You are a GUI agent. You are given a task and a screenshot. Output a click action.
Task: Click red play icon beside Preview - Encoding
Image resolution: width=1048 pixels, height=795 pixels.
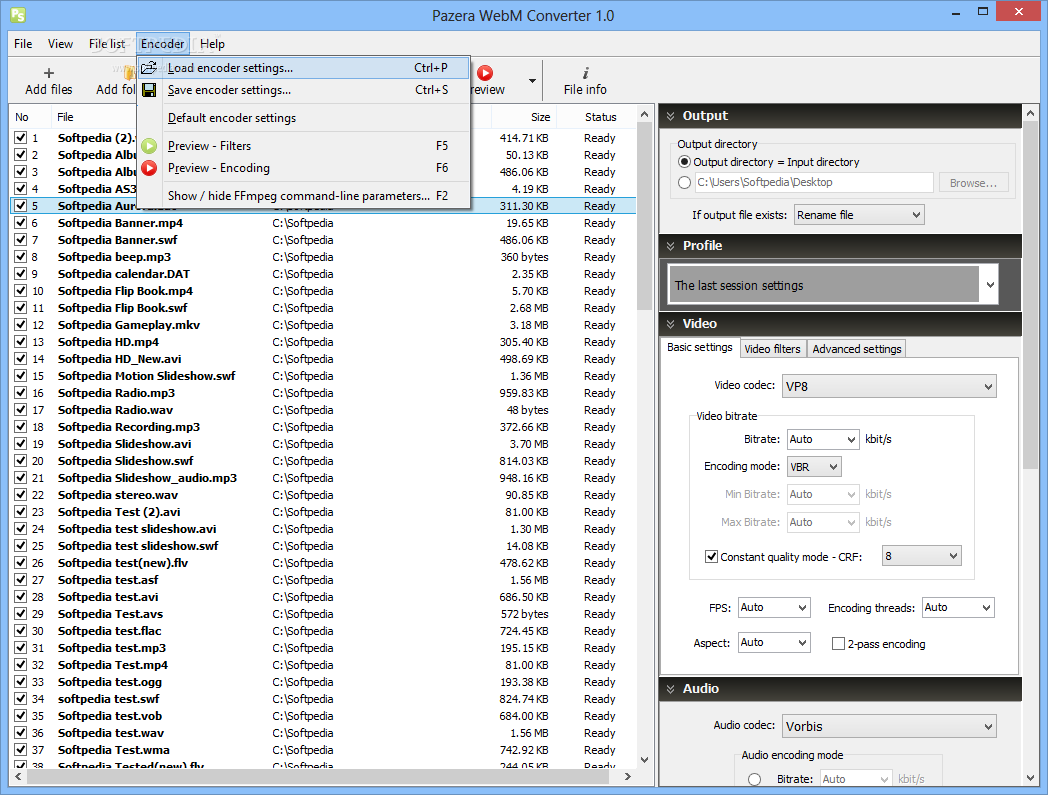click(149, 168)
